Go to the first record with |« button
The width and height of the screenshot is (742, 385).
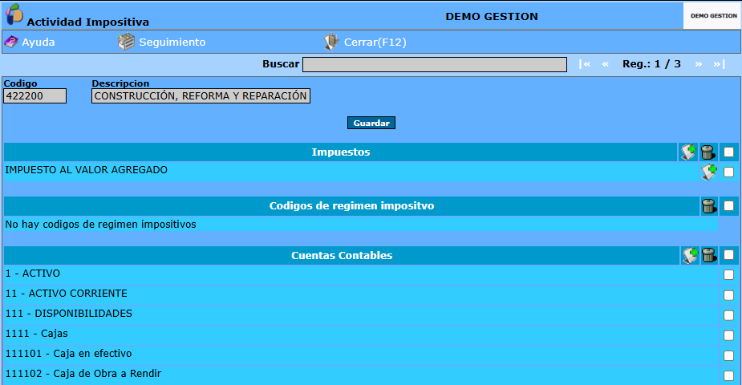tap(585, 64)
